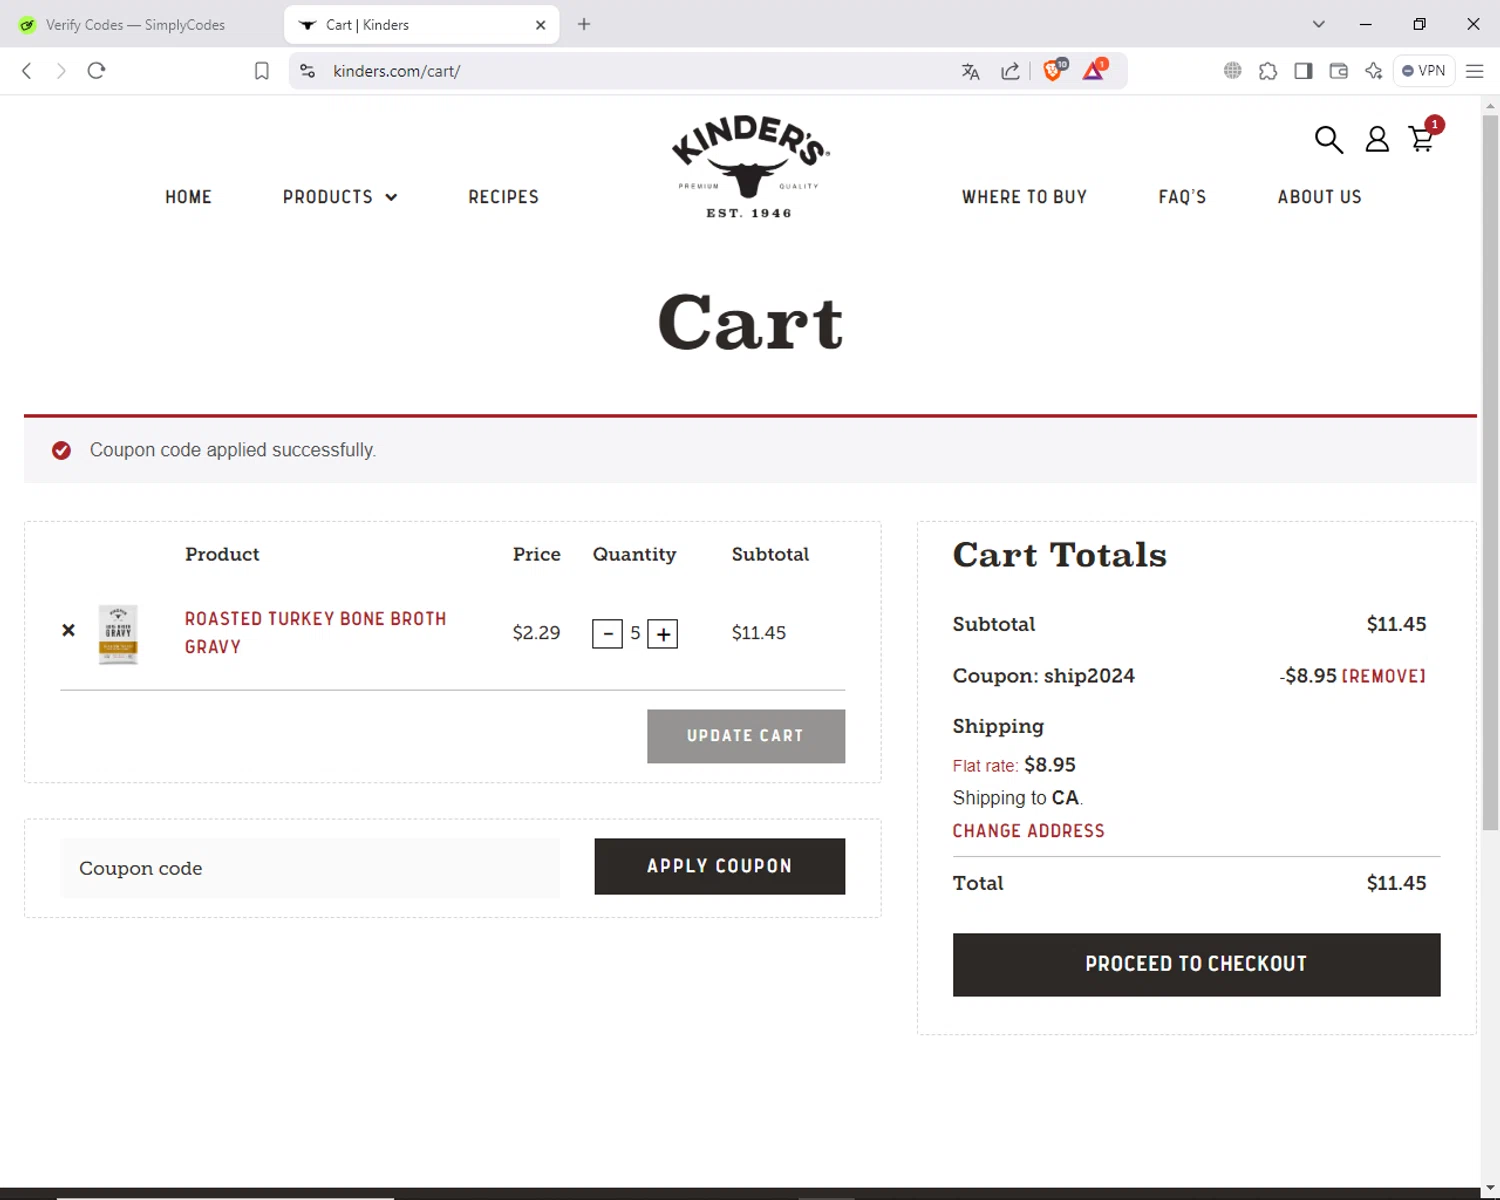Click the scrollbar down arrow
Screen dimensions: 1500x1200
tap(1490, 1188)
